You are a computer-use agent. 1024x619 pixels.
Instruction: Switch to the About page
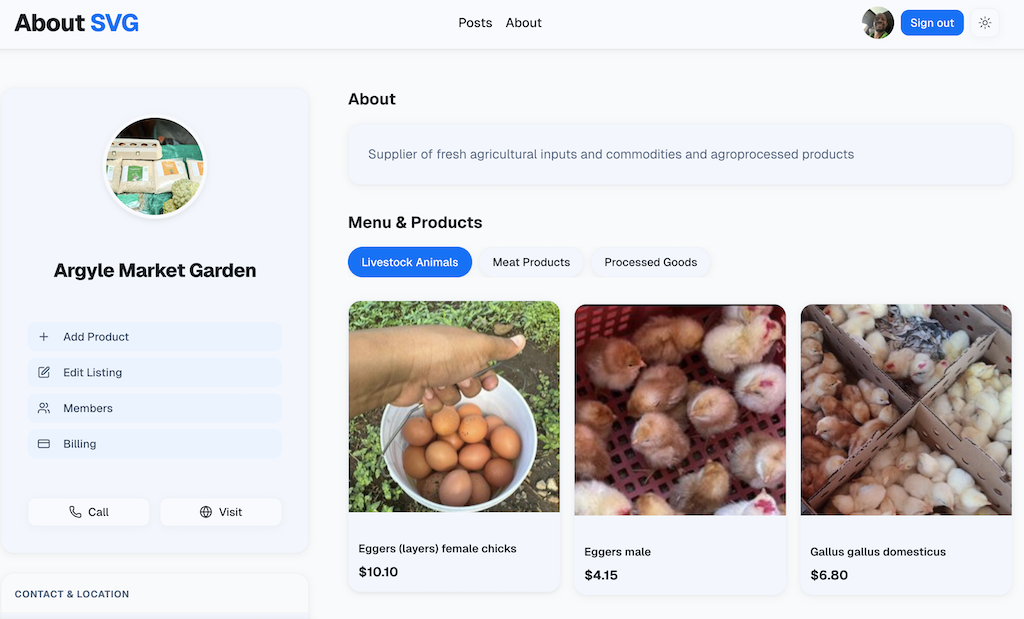pyautogui.click(x=523, y=22)
